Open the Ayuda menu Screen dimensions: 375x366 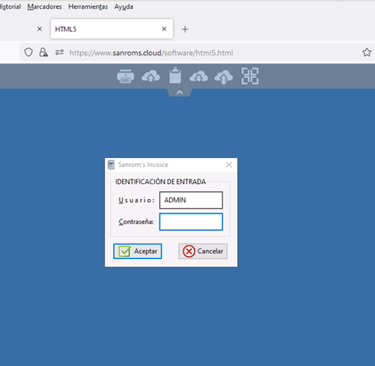pos(124,7)
